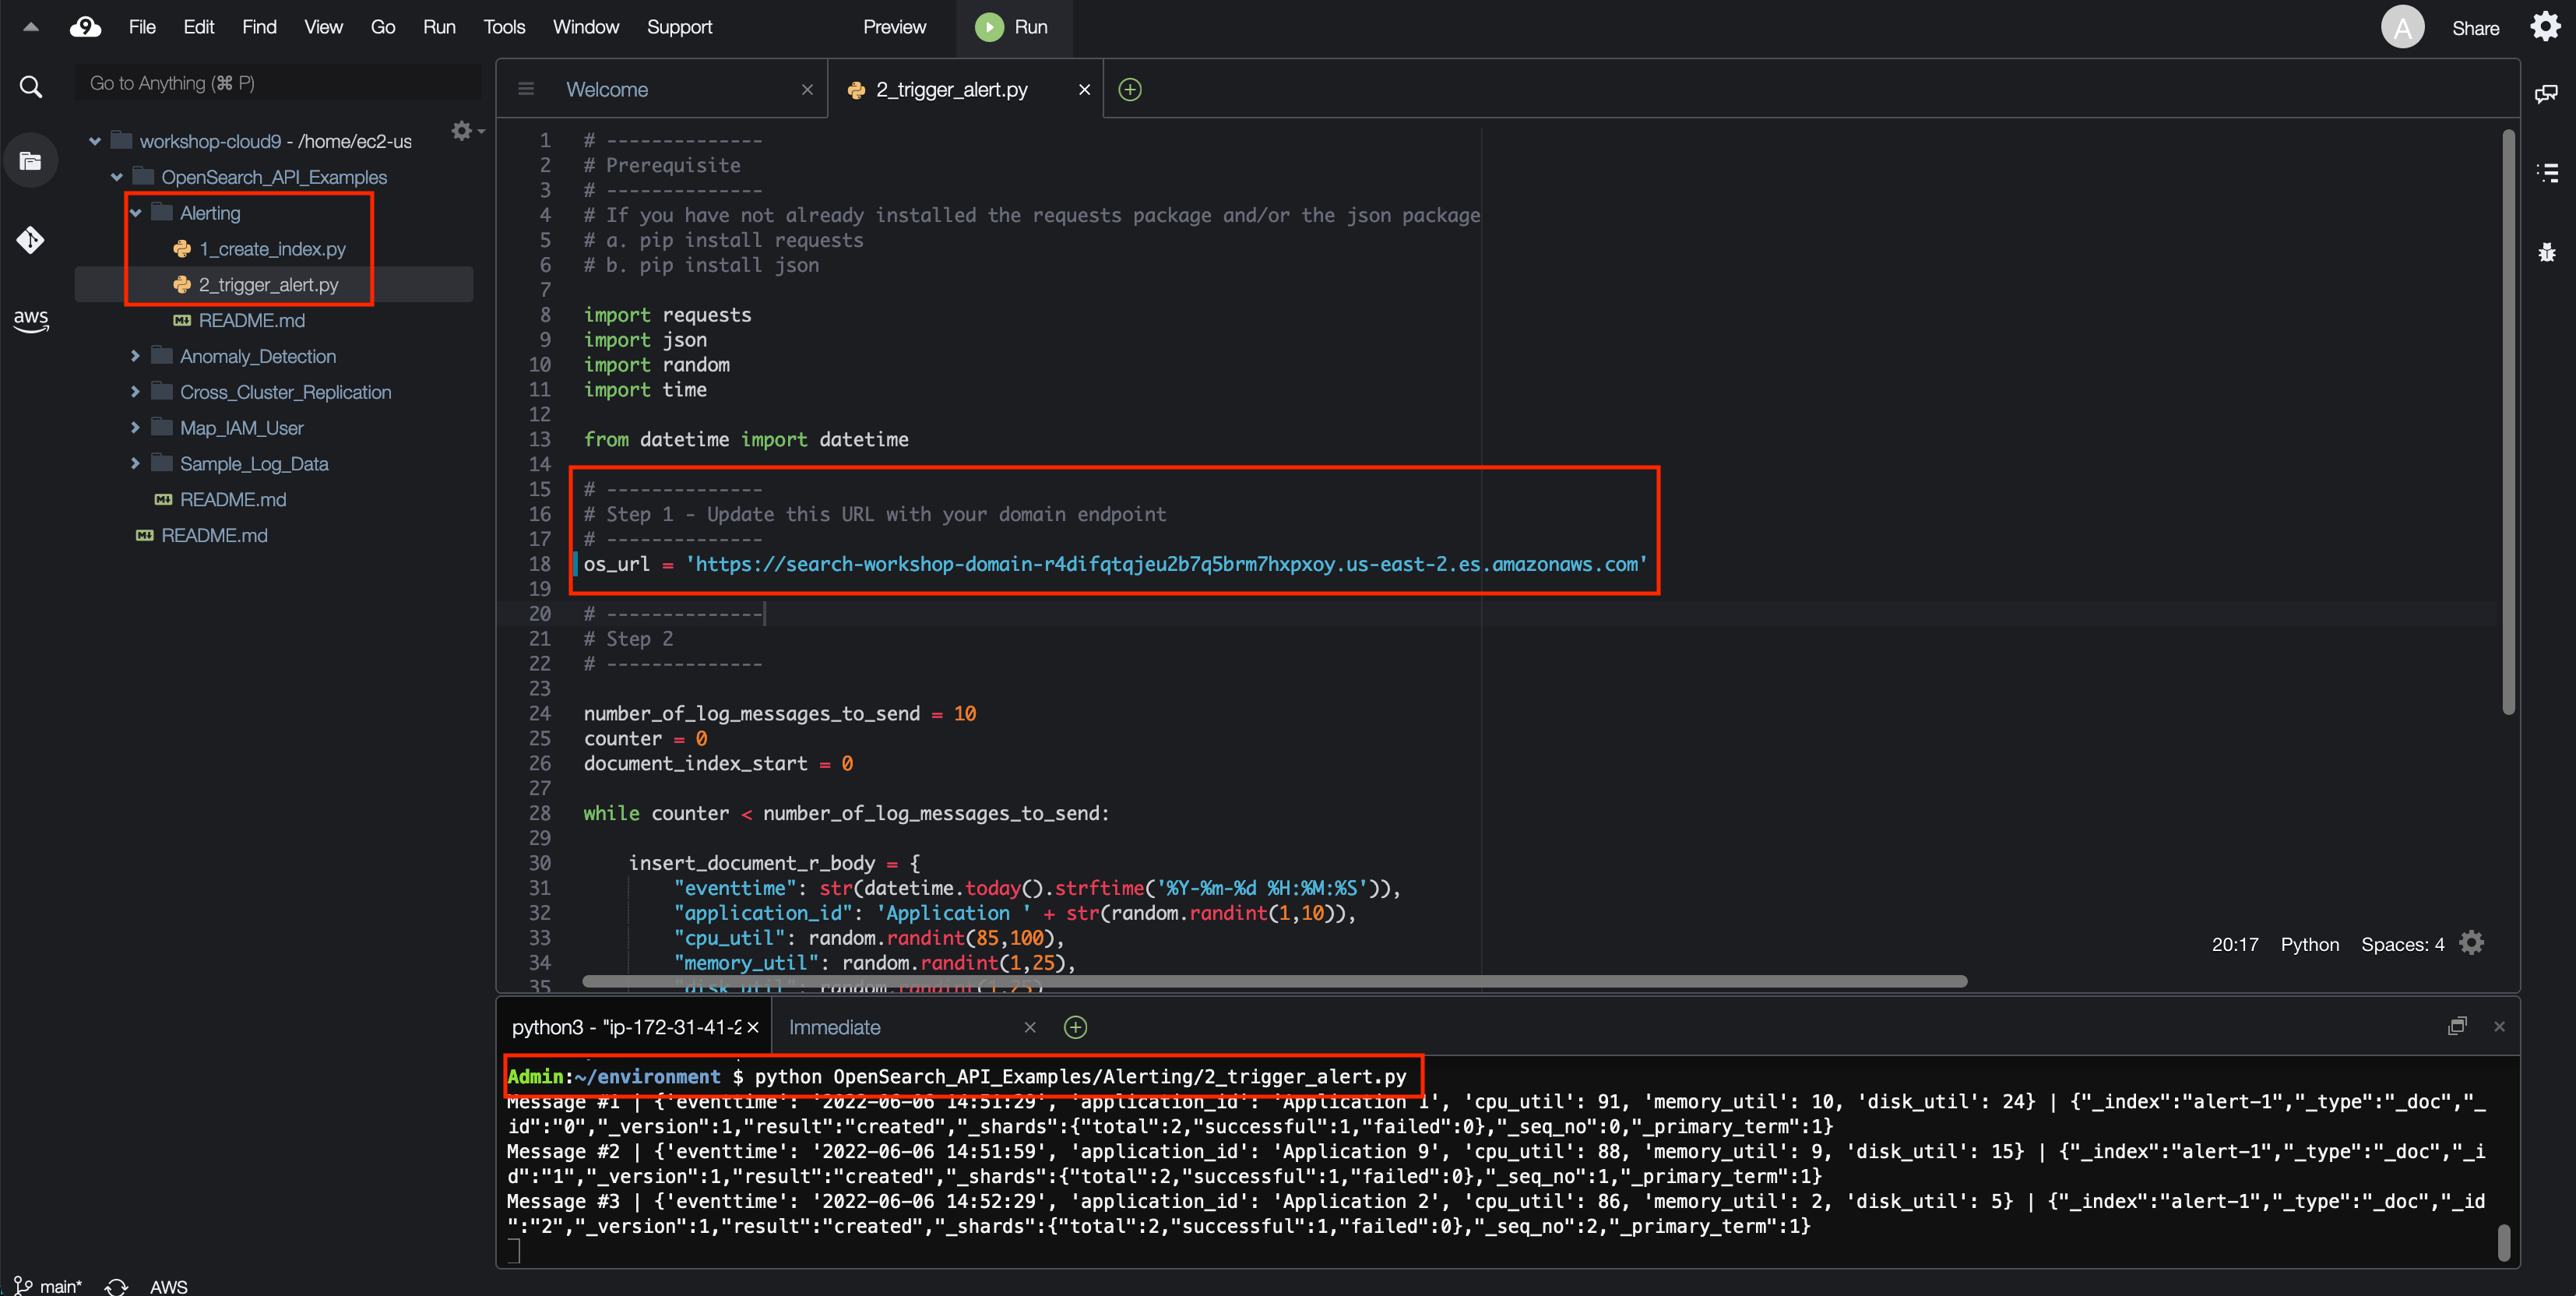This screenshot has width=2576, height=1296.
Task: Open preferences gear at top right
Action: coord(2545,27)
